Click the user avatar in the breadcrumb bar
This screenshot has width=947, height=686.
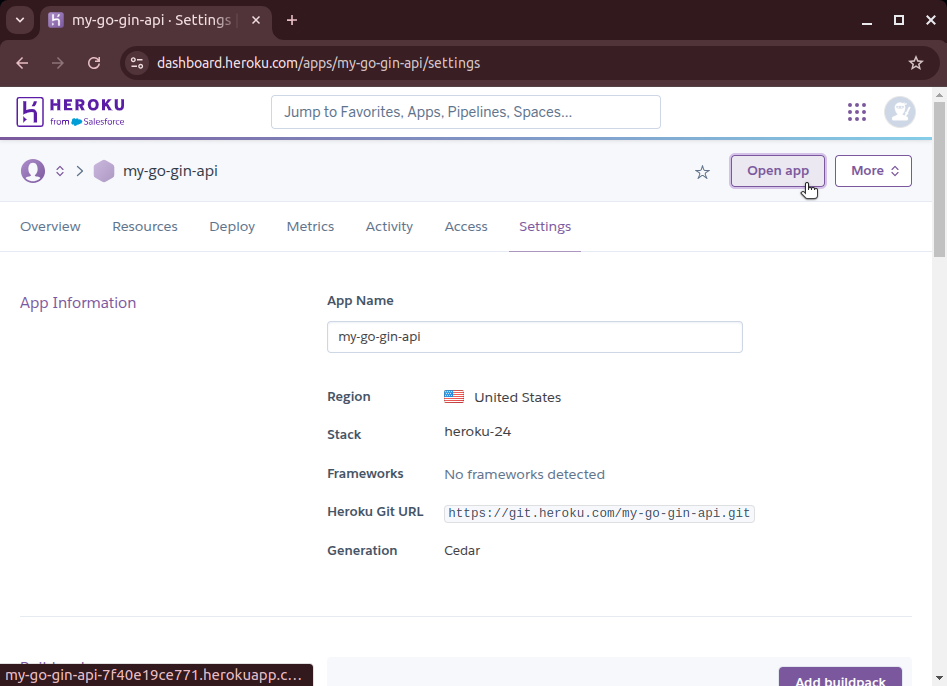pos(32,171)
